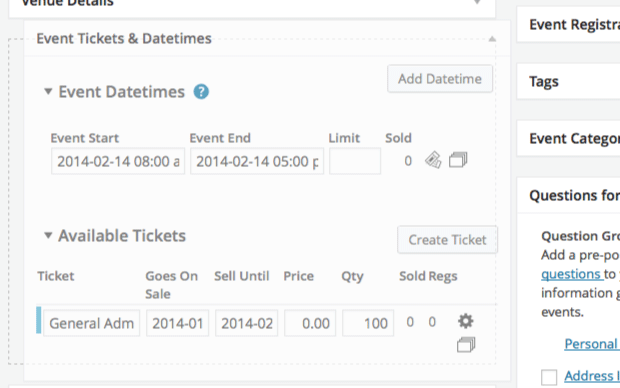Duplicate the General Admission ticket
This screenshot has width=620, height=388.
[x=466, y=344]
